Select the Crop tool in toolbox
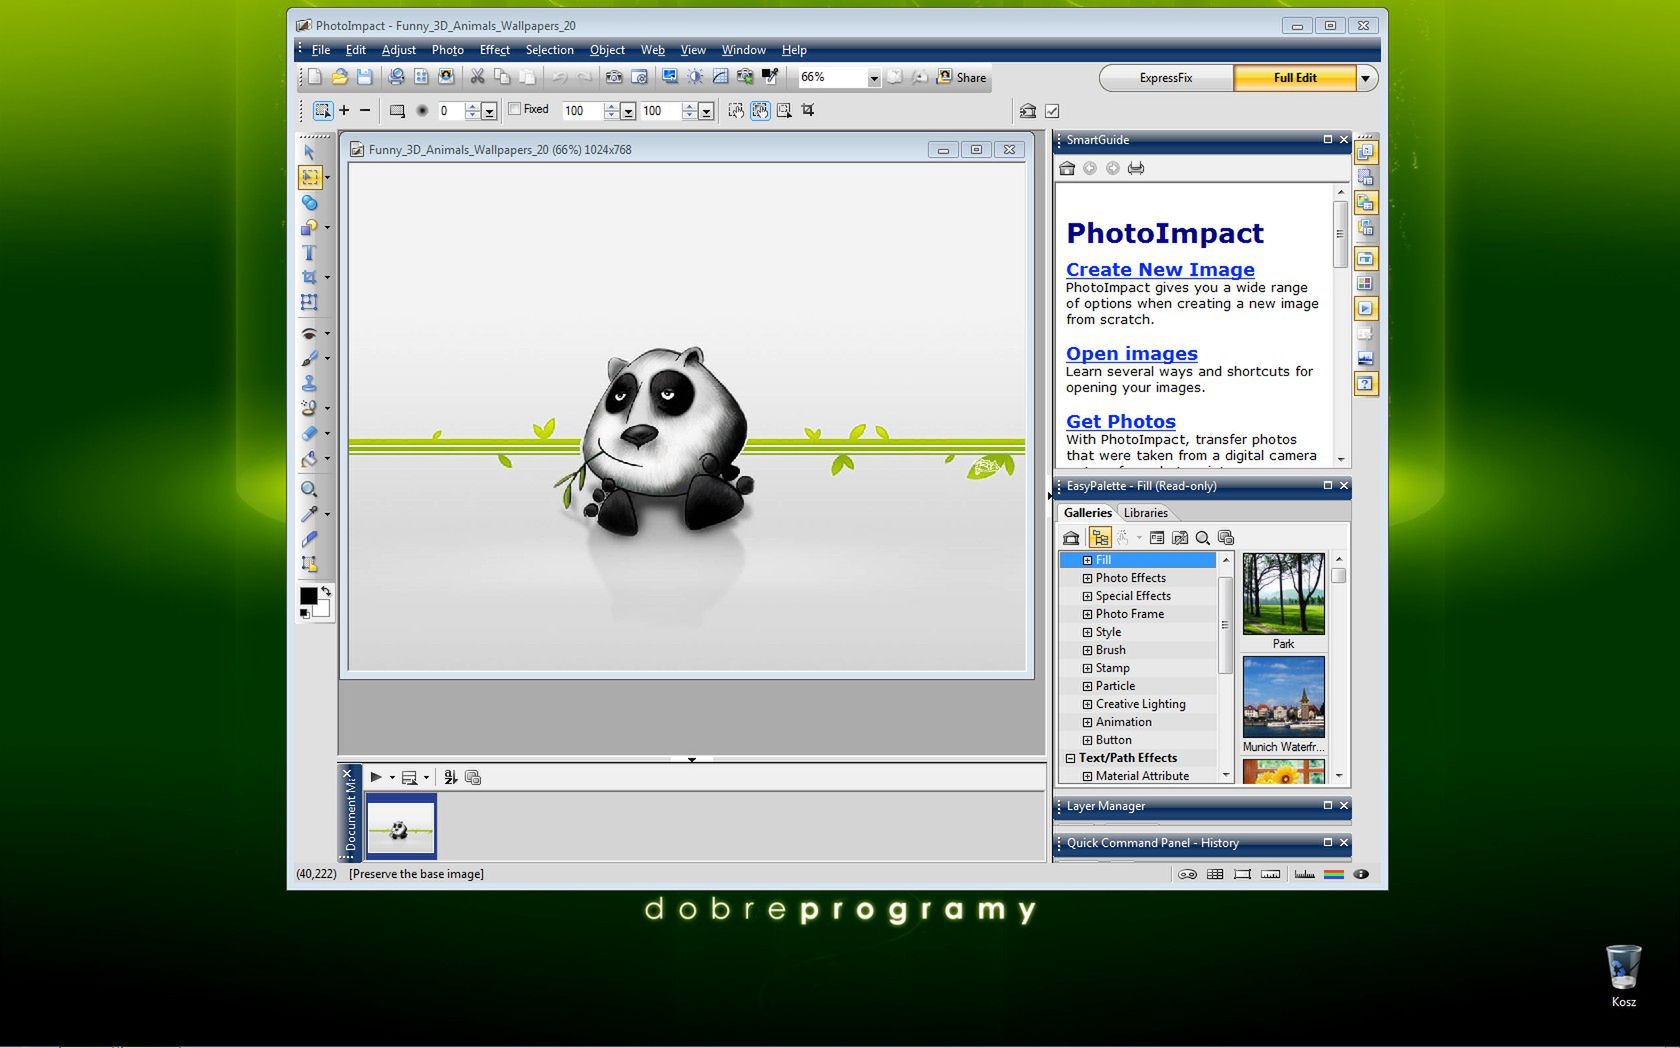1680x1048 pixels. click(309, 277)
